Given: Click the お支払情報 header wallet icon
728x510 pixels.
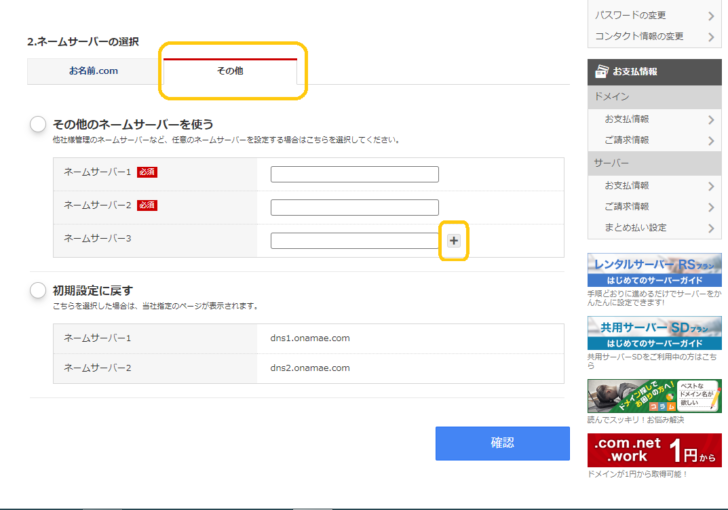Looking at the screenshot, I should click(x=601, y=72).
